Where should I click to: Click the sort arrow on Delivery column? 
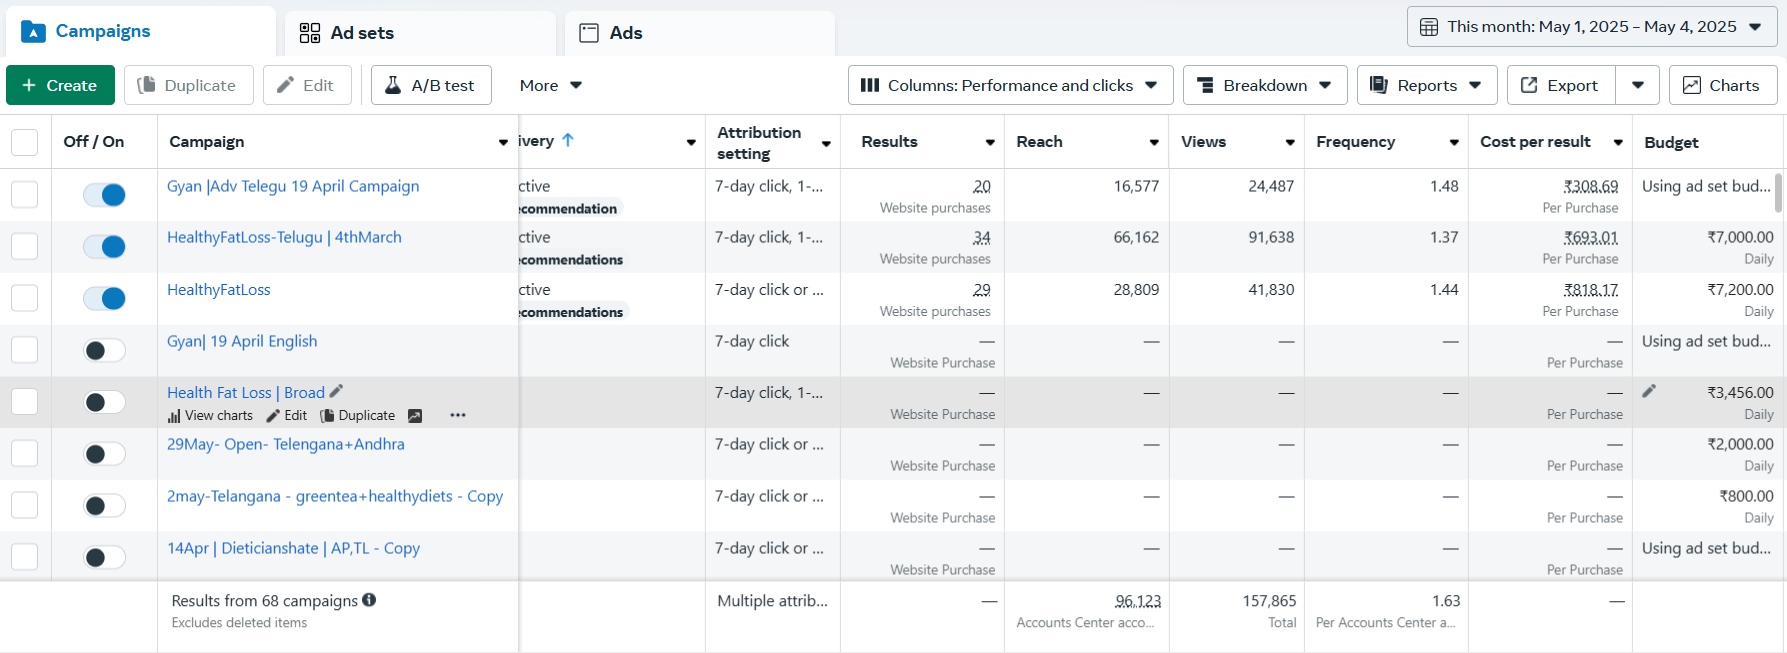568,141
